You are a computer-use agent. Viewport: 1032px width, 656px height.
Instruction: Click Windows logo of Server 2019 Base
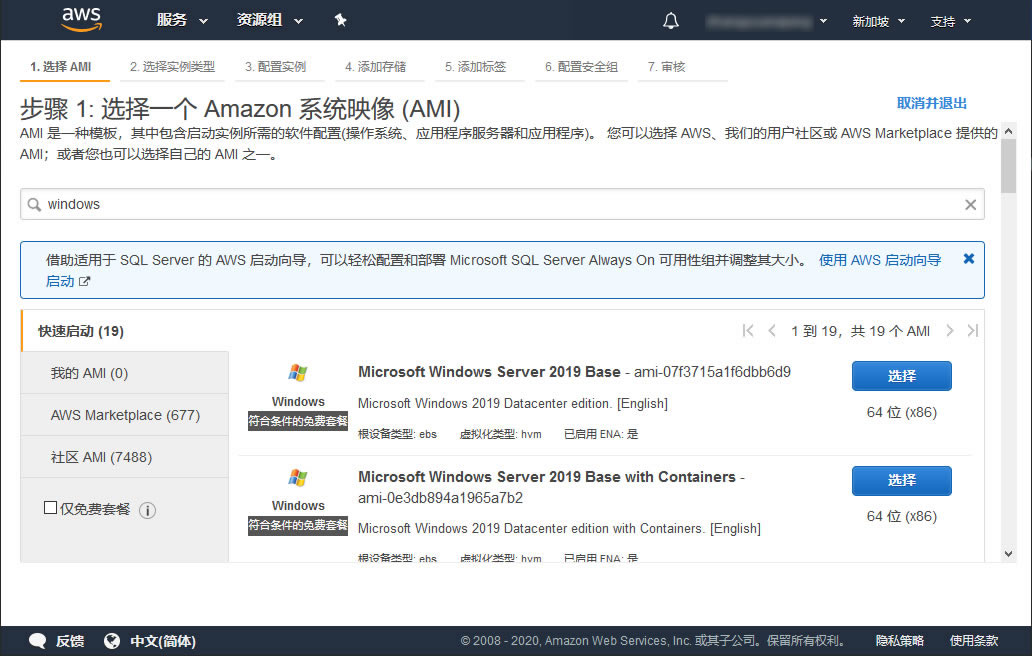tap(297, 373)
